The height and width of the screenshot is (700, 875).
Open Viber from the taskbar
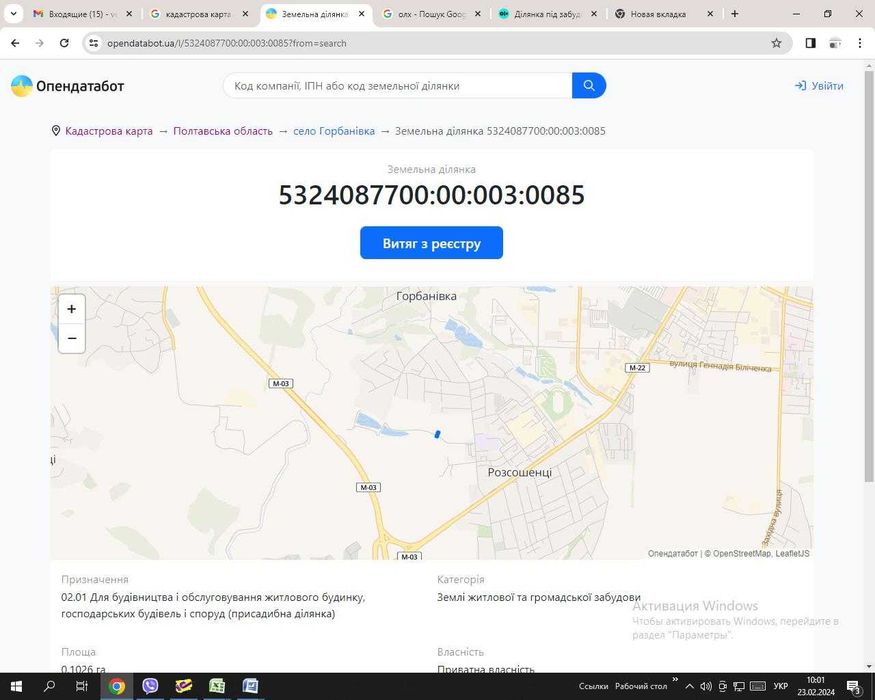click(150, 686)
